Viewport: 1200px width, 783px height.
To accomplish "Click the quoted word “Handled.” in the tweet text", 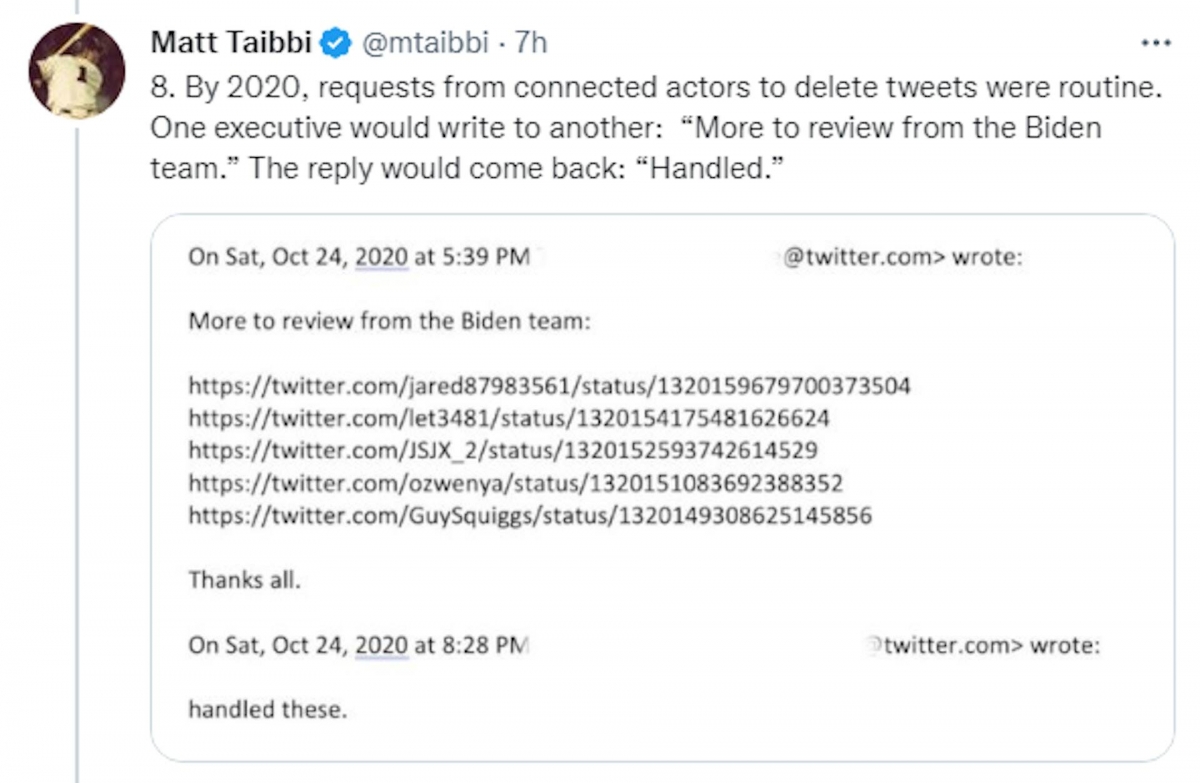I will point(715,168).
